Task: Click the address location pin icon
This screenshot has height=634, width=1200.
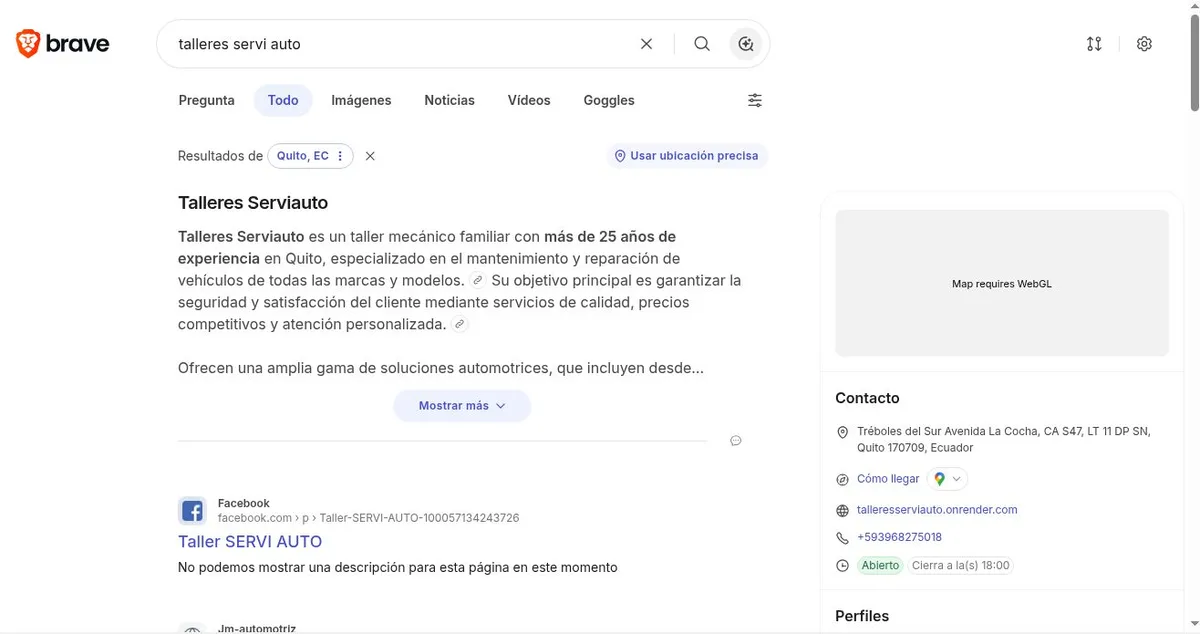Action: (842, 433)
